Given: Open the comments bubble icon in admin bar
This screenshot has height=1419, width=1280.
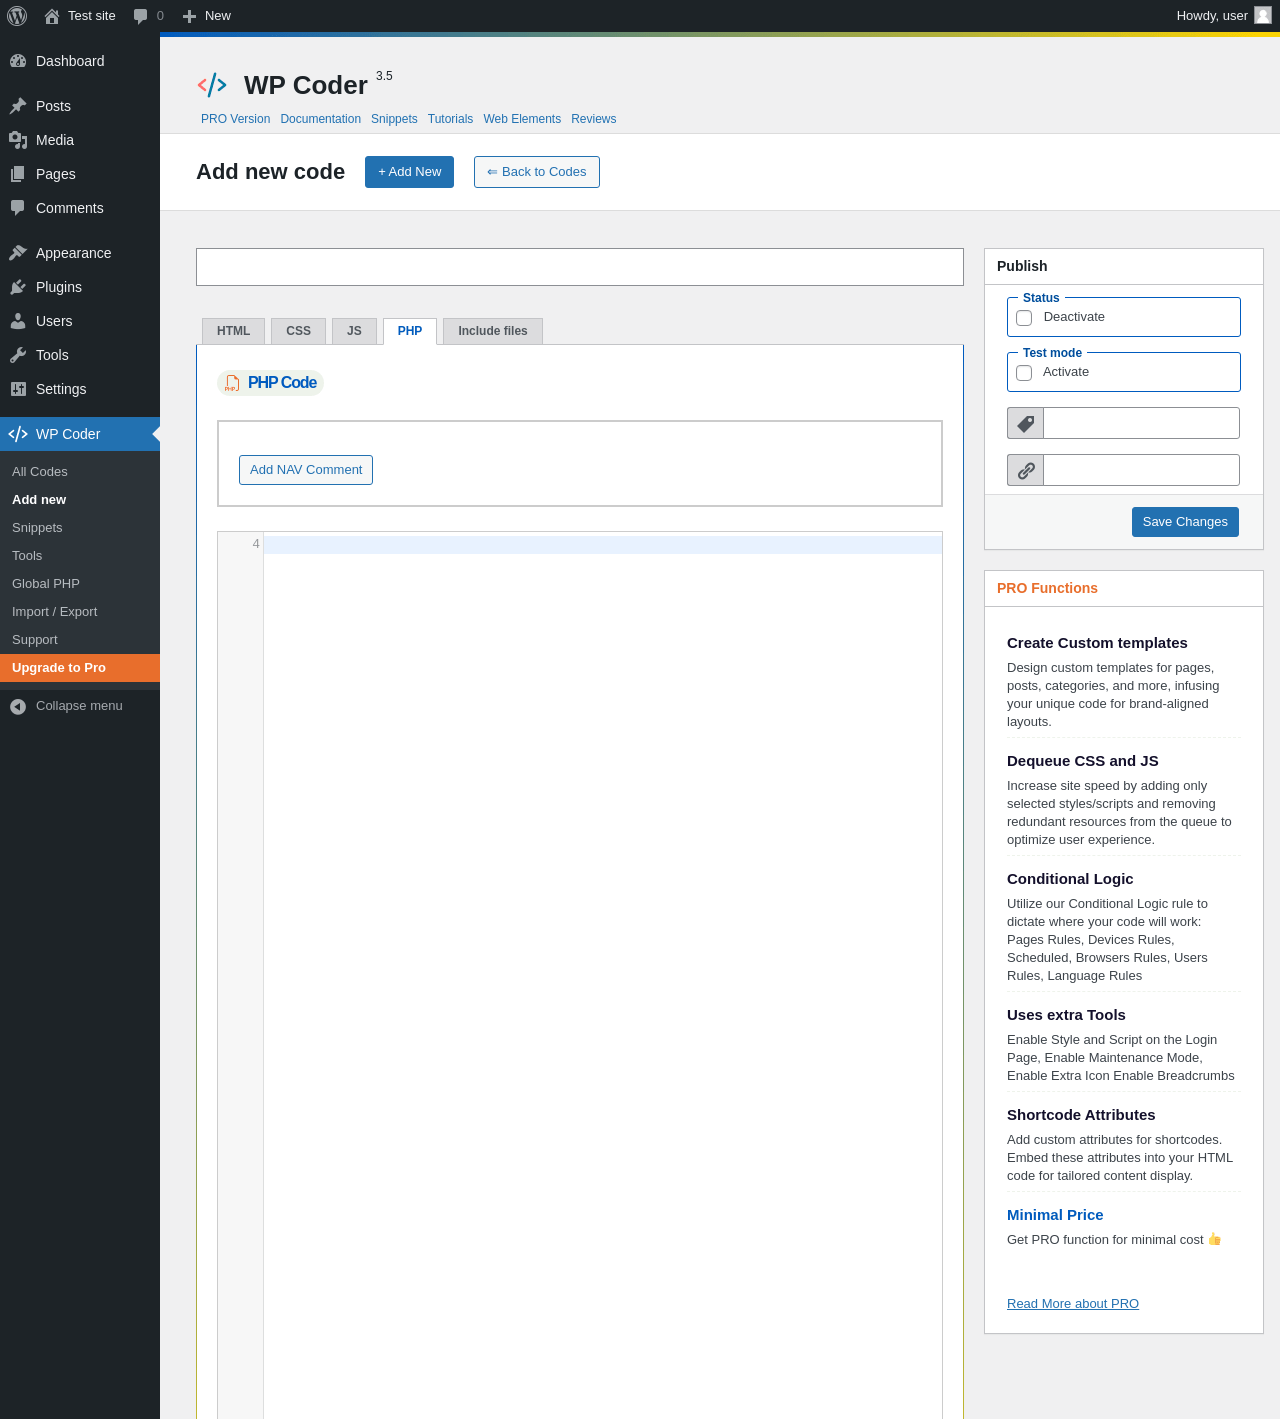Looking at the screenshot, I should (141, 16).
